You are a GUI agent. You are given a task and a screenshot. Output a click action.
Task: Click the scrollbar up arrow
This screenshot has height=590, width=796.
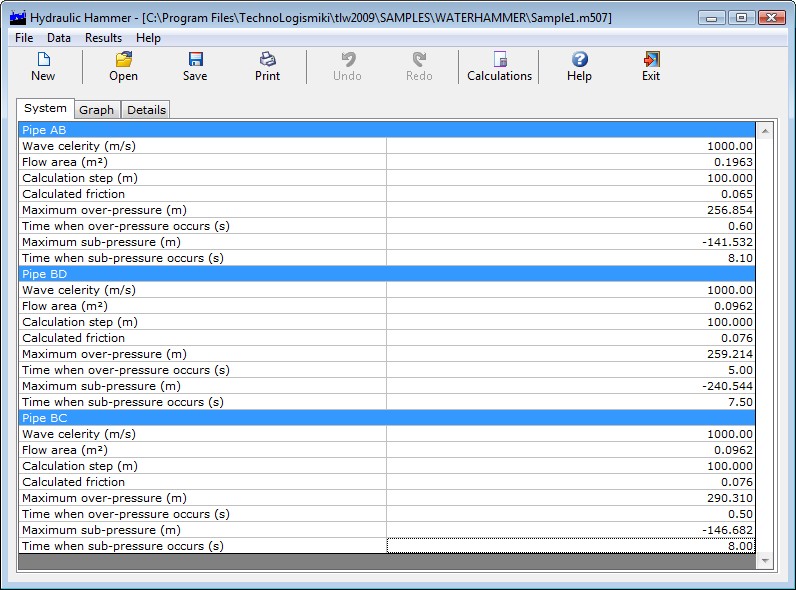click(x=765, y=131)
